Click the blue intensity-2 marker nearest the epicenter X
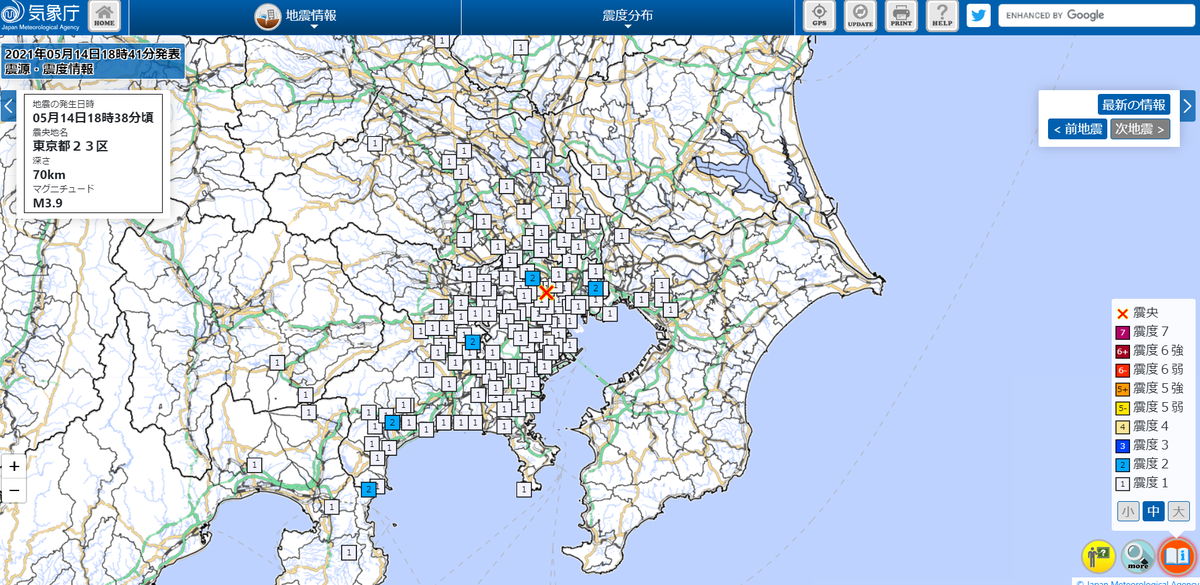The image size is (1200, 585). [533, 278]
